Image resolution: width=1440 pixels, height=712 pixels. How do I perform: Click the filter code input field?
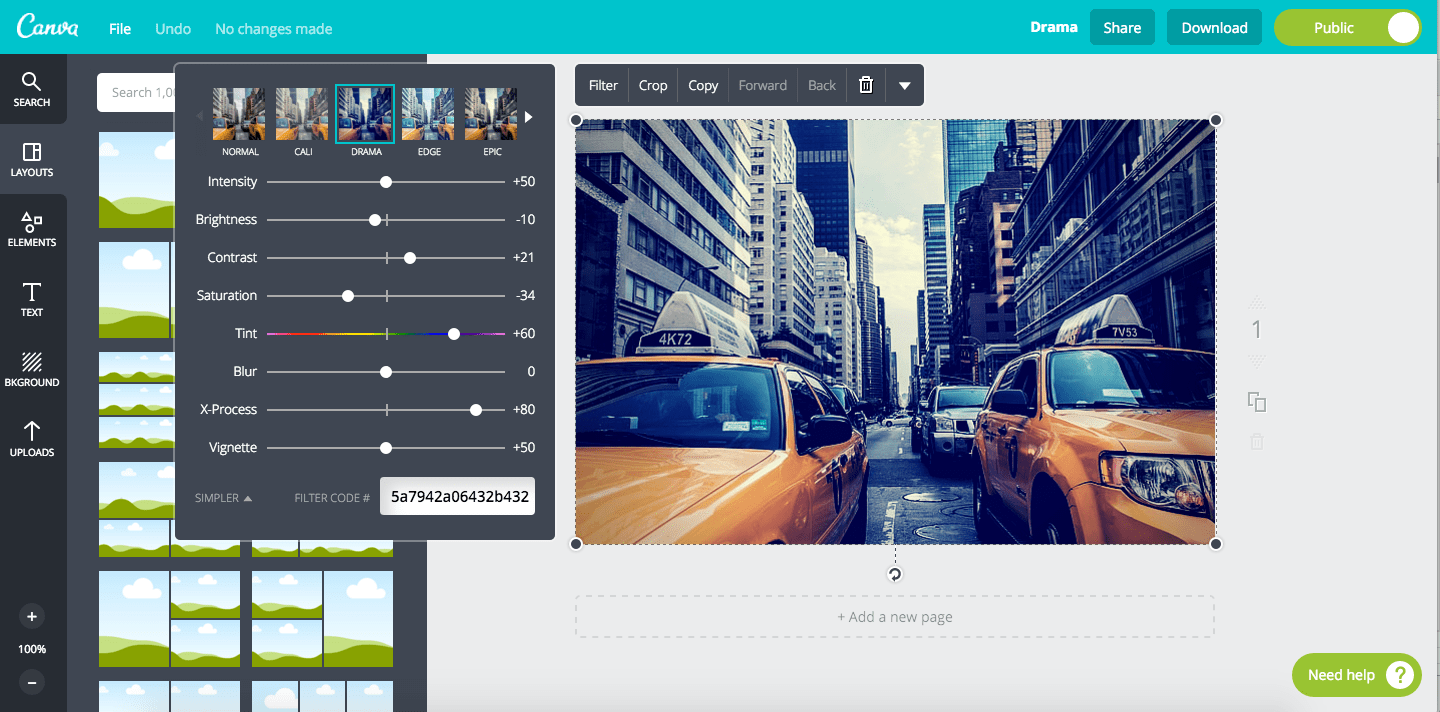457,496
